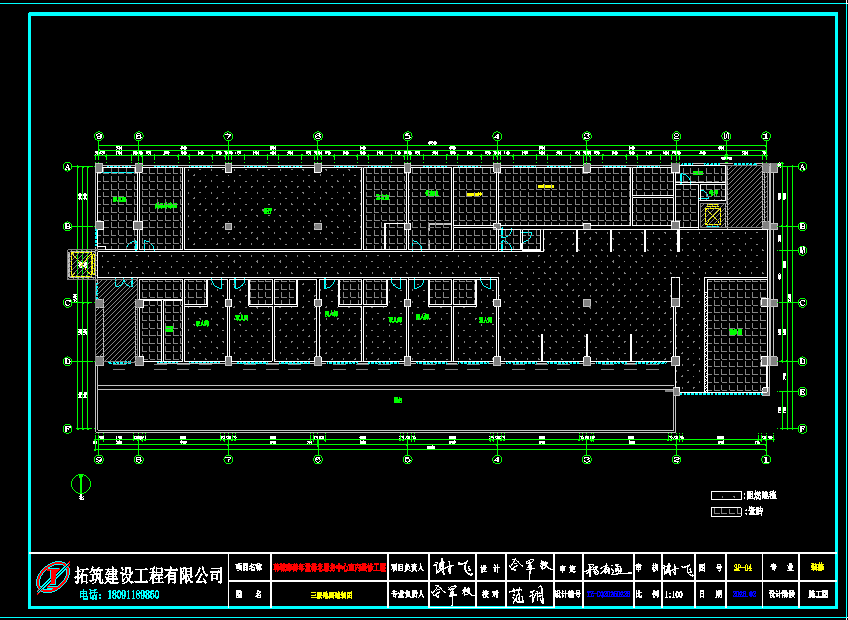The height and width of the screenshot is (620, 848).
Task: Click the company logo in the title block
Action: click(x=52, y=578)
